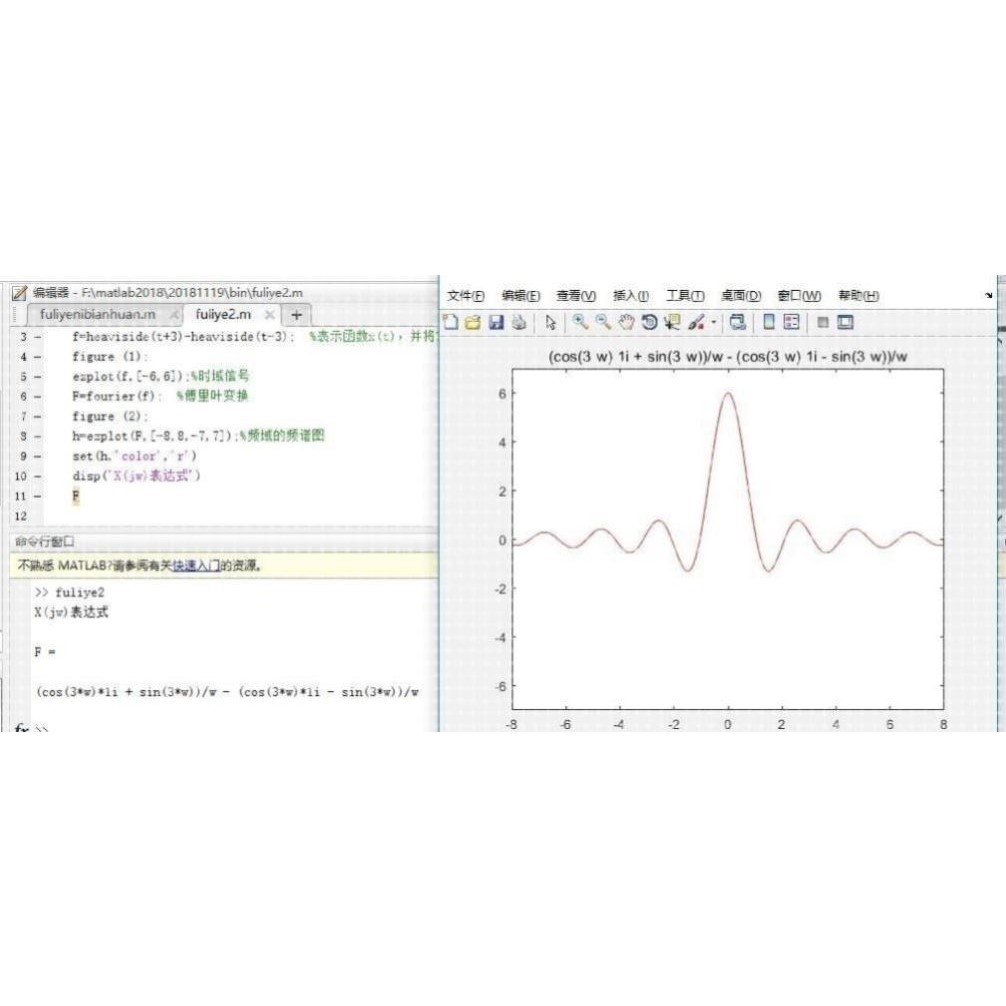This screenshot has height=1006, width=1006.
Task: Print the figure using the printer icon
Action: point(519,322)
